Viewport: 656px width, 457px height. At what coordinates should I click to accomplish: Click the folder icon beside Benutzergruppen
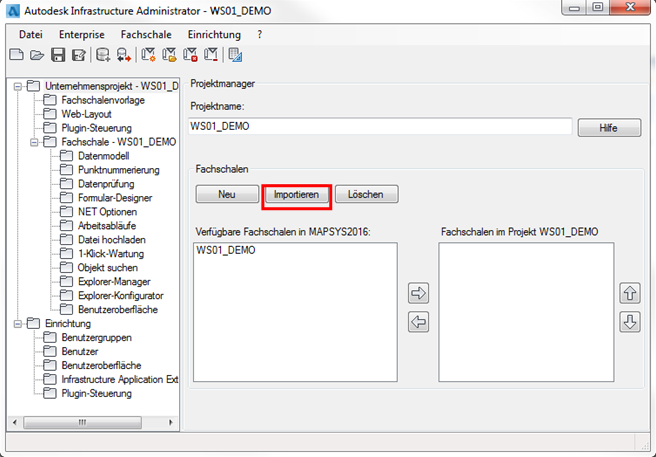(50, 337)
